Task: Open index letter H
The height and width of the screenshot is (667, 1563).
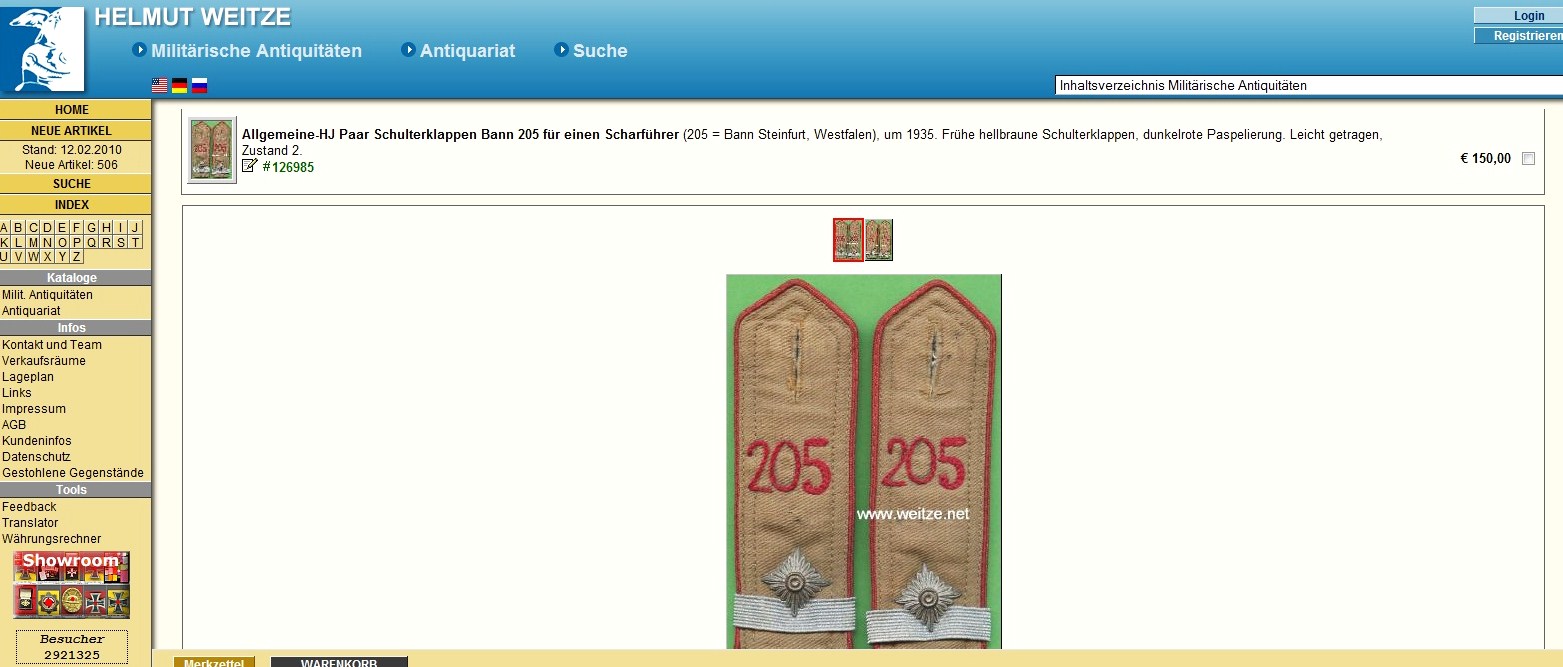Action: [x=106, y=228]
